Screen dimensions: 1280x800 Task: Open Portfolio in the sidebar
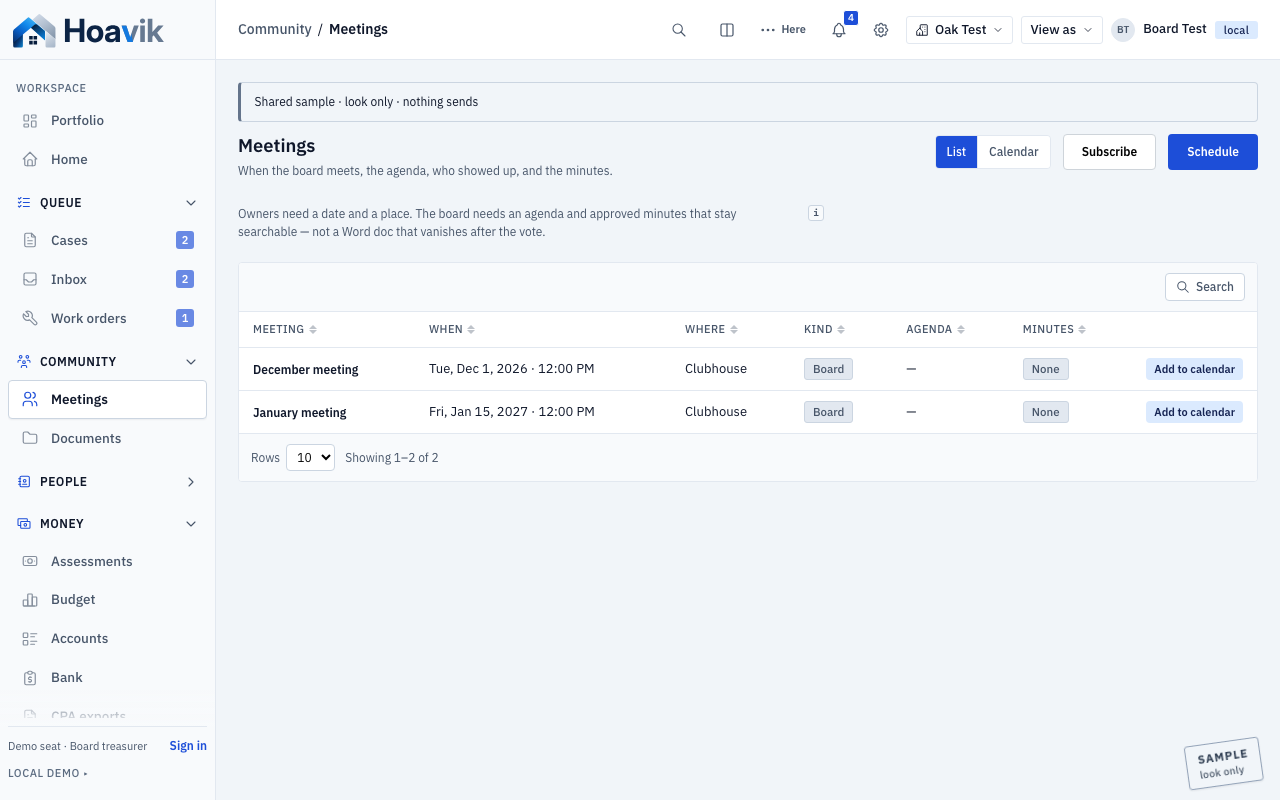[x=107, y=121]
